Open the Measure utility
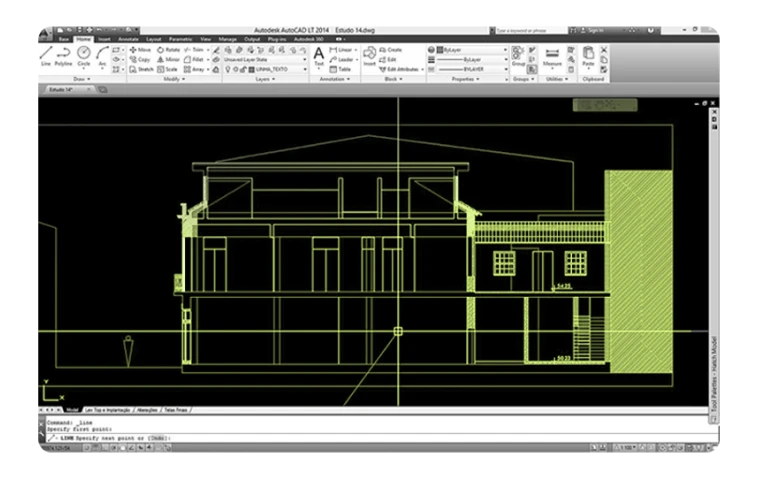The height and width of the screenshot is (479, 757). 552,57
